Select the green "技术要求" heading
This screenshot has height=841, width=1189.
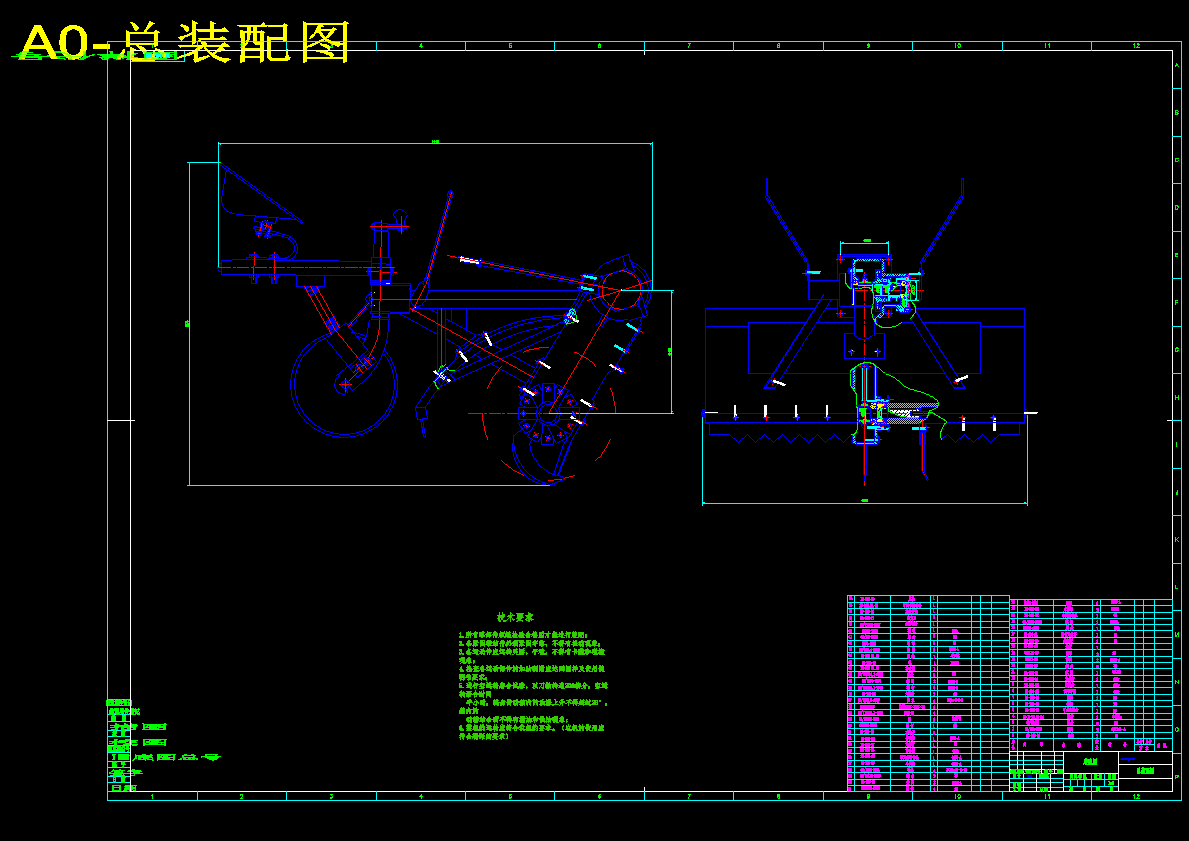[516, 618]
